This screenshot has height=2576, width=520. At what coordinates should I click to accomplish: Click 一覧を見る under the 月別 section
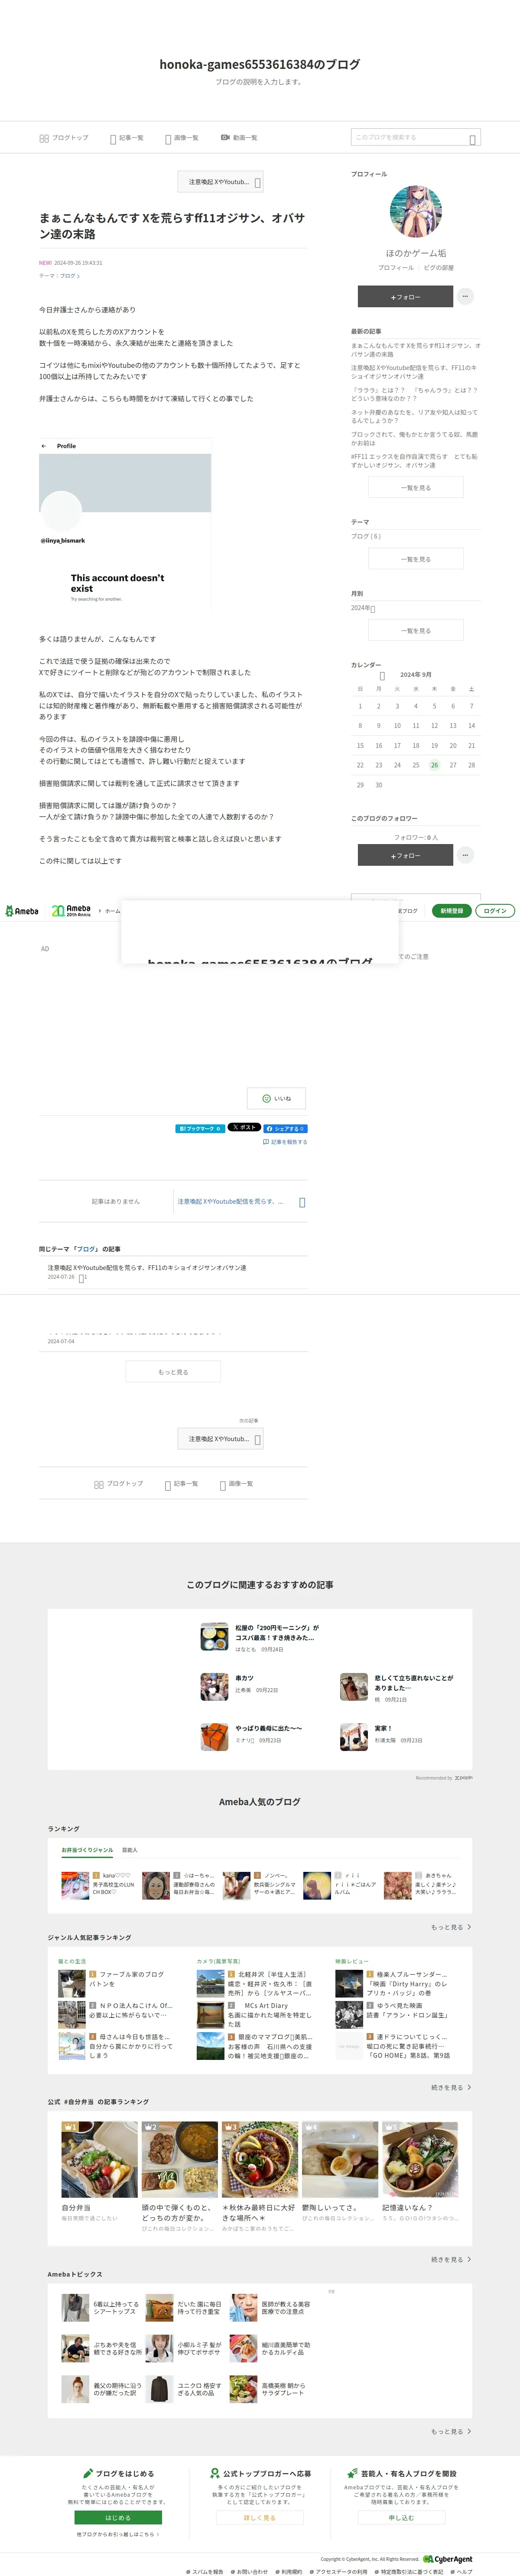pyautogui.click(x=416, y=631)
